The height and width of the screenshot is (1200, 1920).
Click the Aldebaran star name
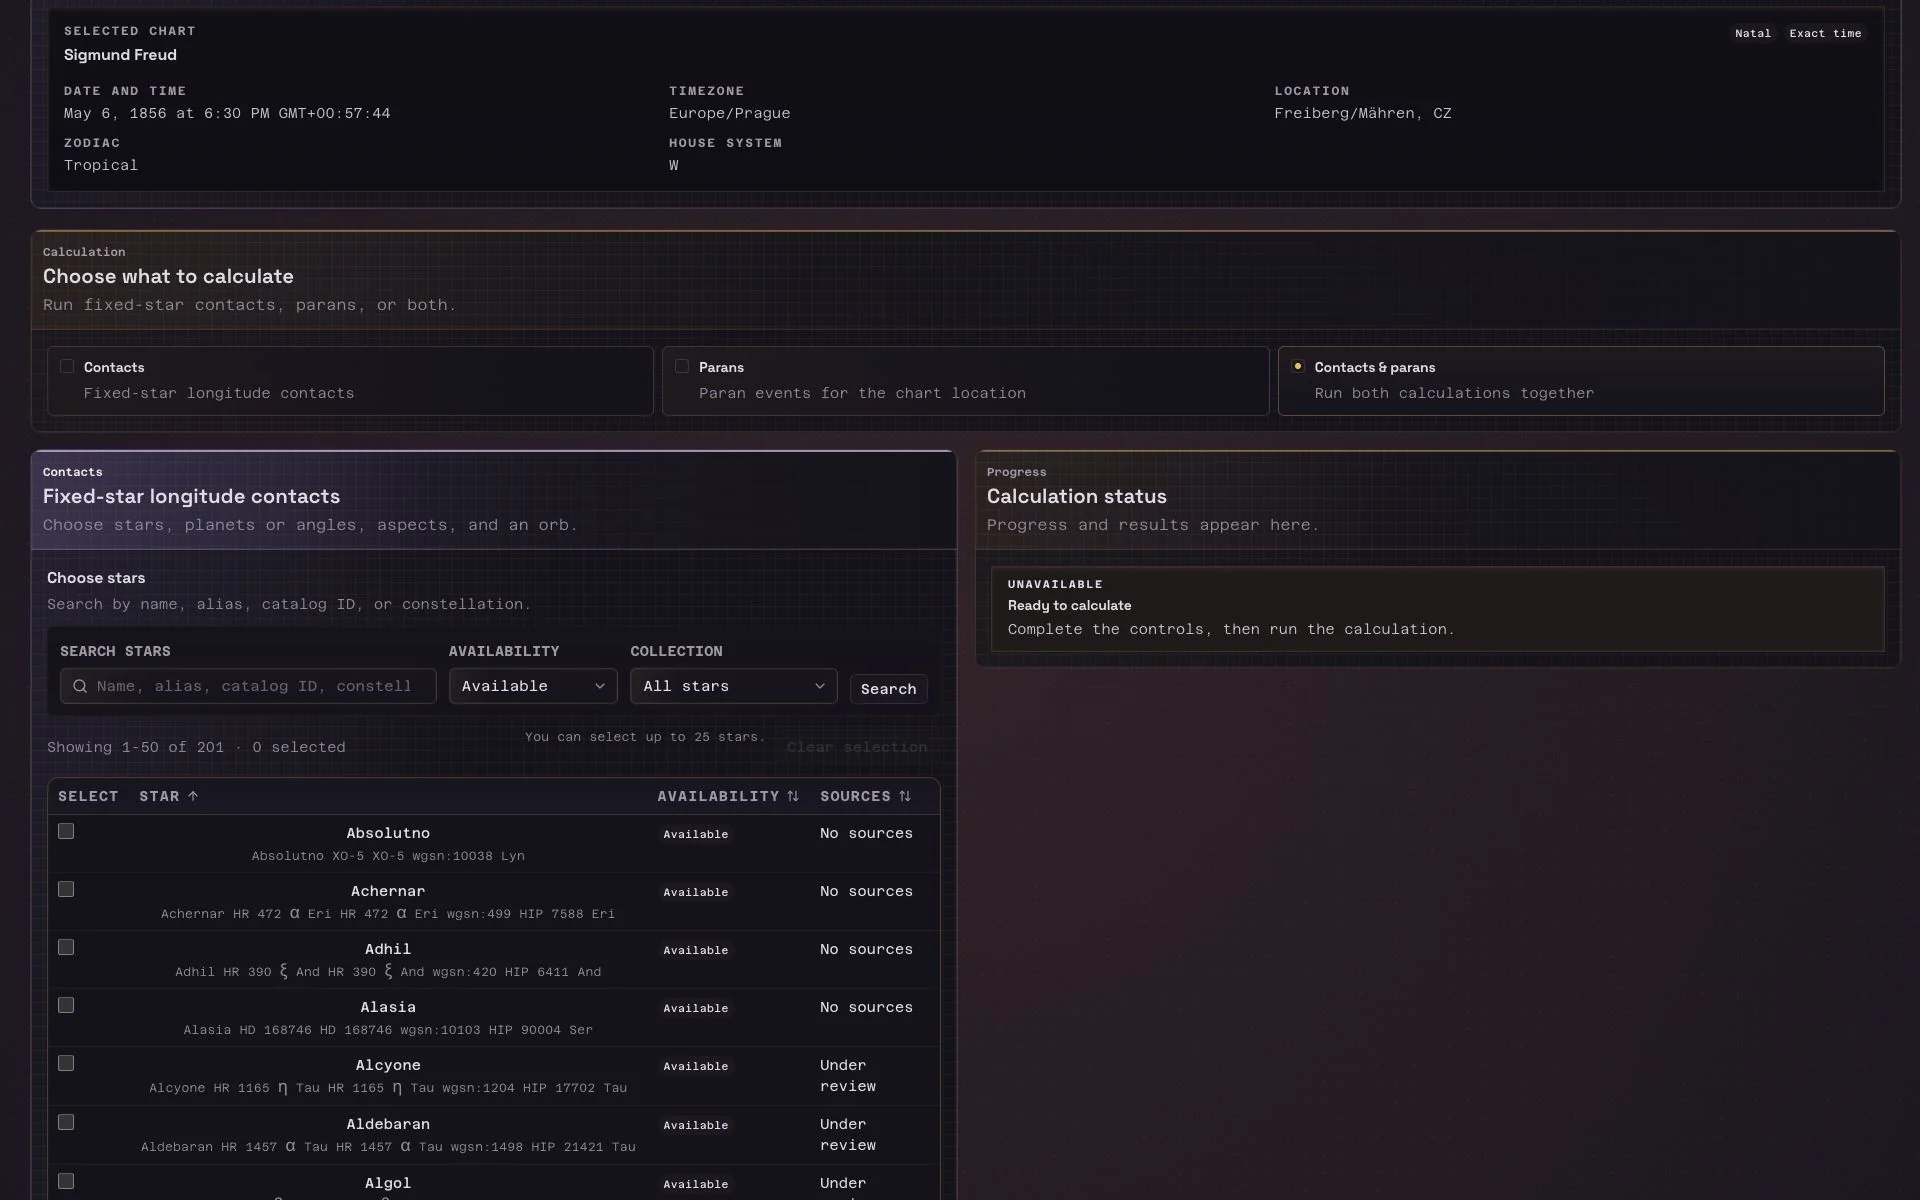click(x=388, y=1124)
